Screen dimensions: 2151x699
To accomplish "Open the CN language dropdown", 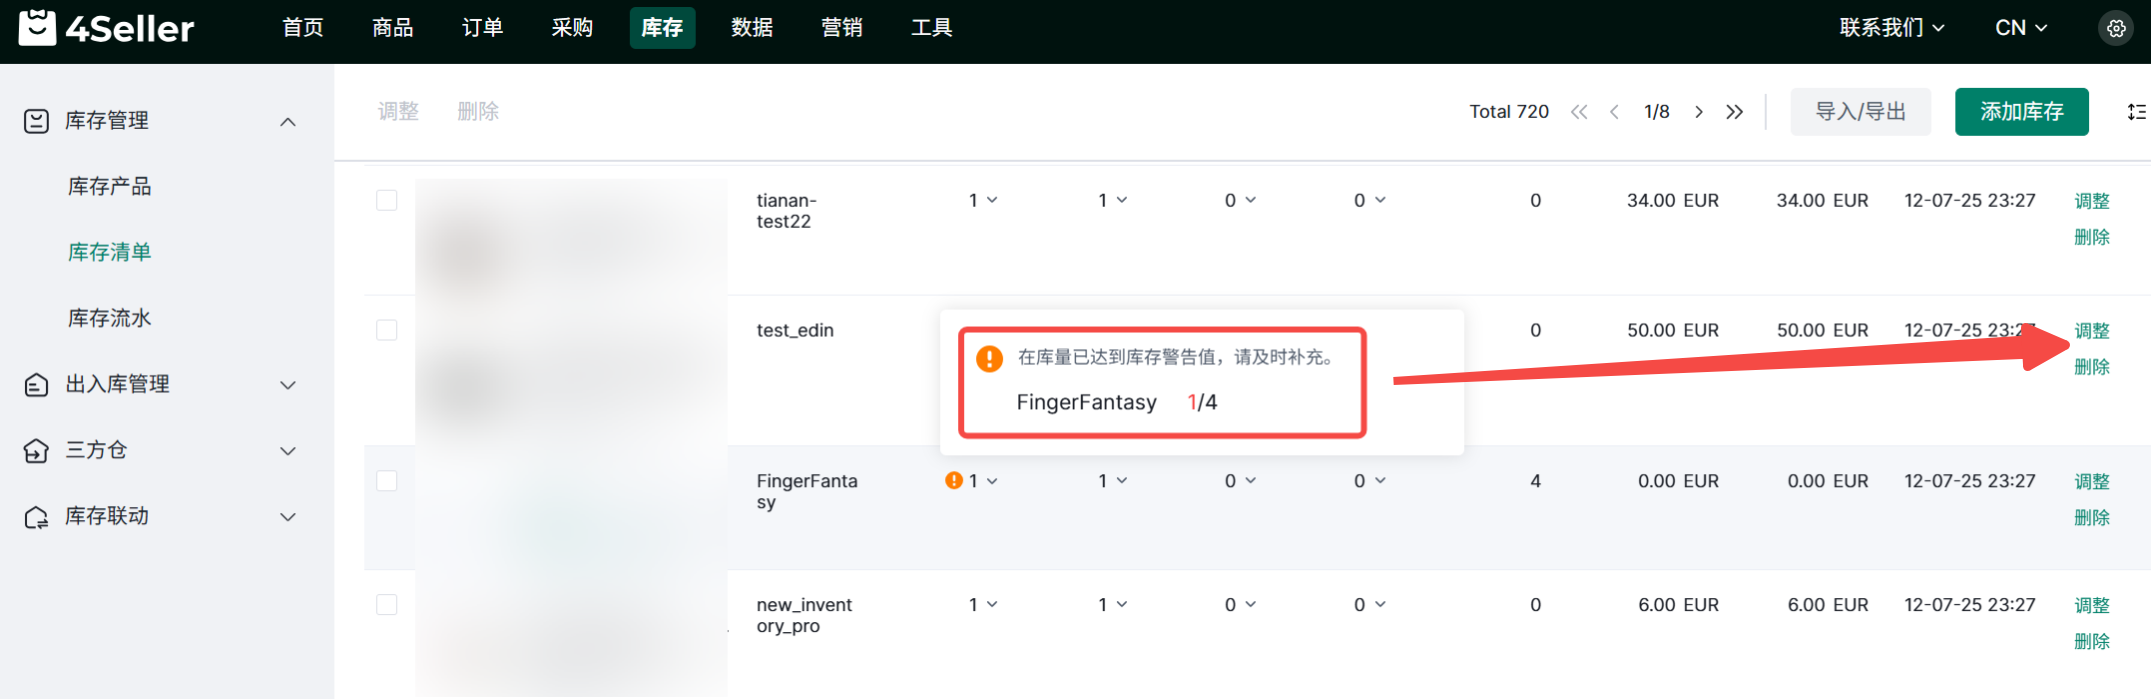I will point(2021,28).
